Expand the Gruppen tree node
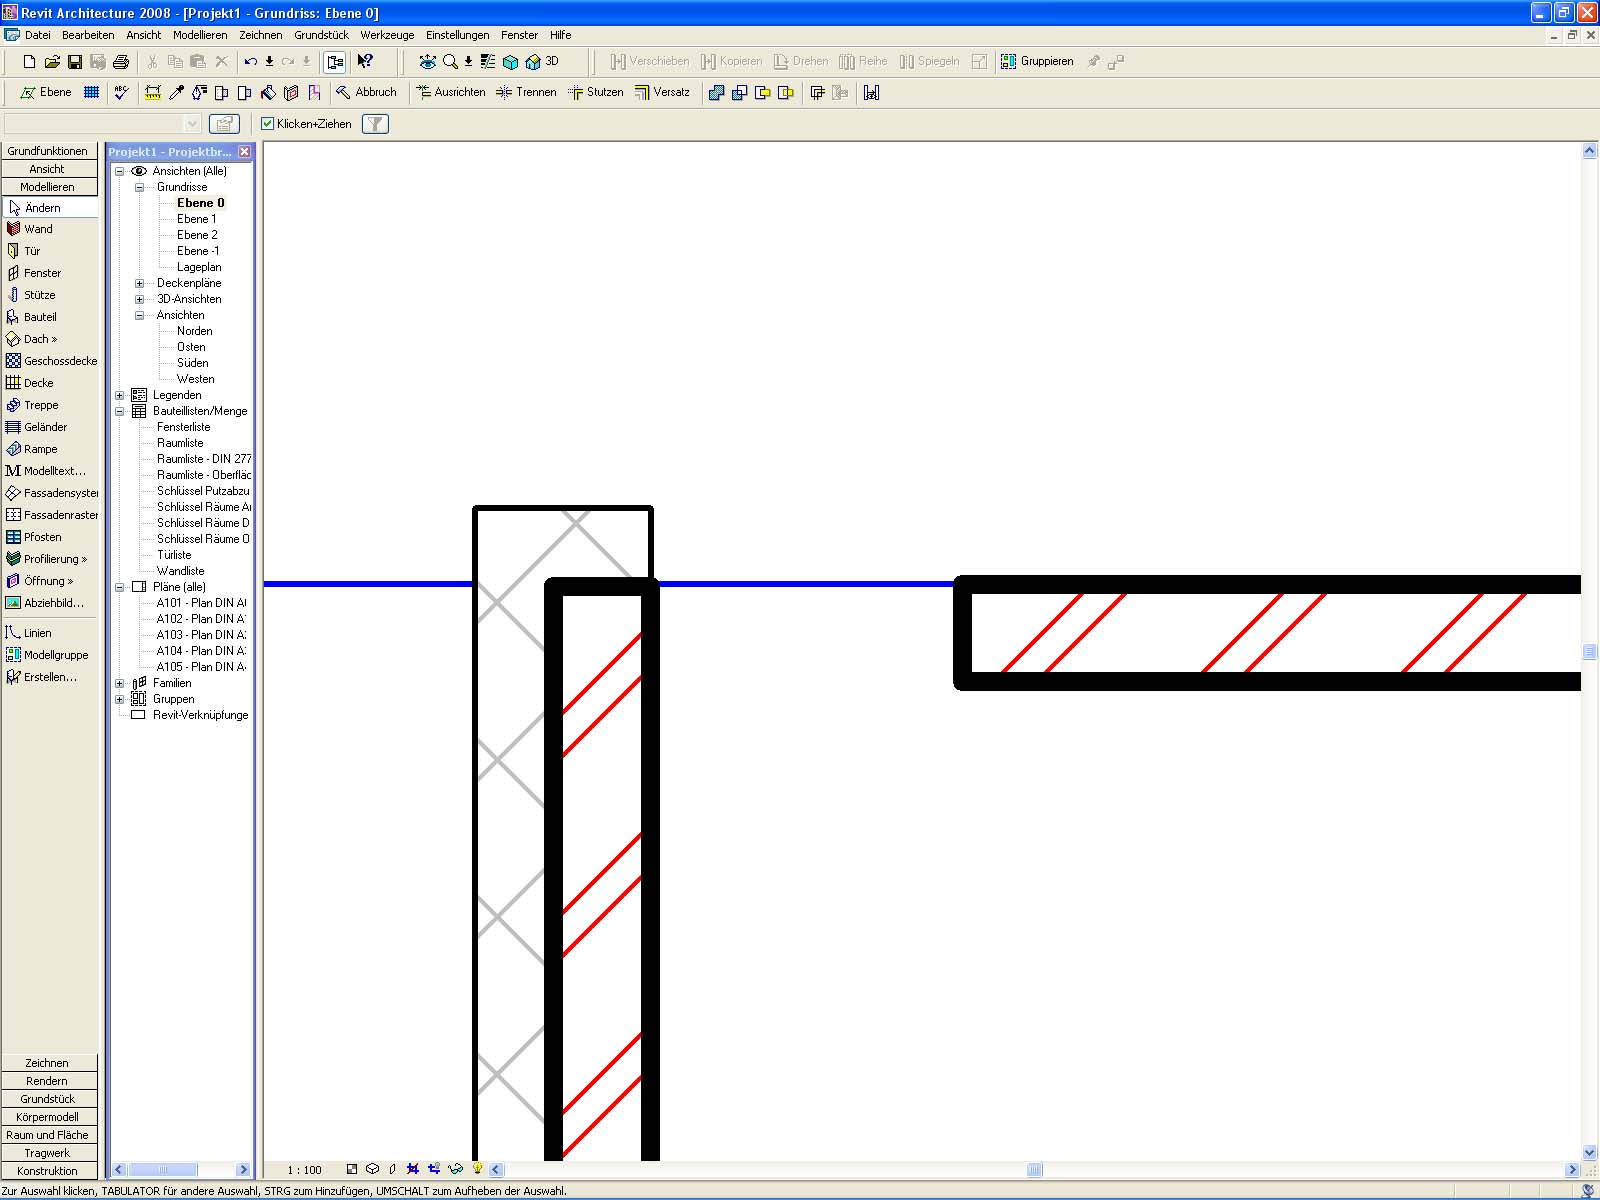The height and width of the screenshot is (1200, 1600). click(x=120, y=699)
